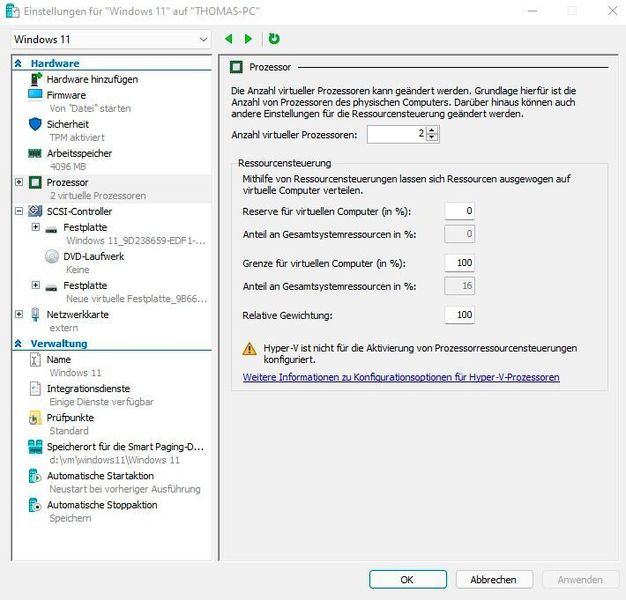Click the Relative Gewichtung field
Viewport: 626px width, 600px height.
click(x=460, y=315)
